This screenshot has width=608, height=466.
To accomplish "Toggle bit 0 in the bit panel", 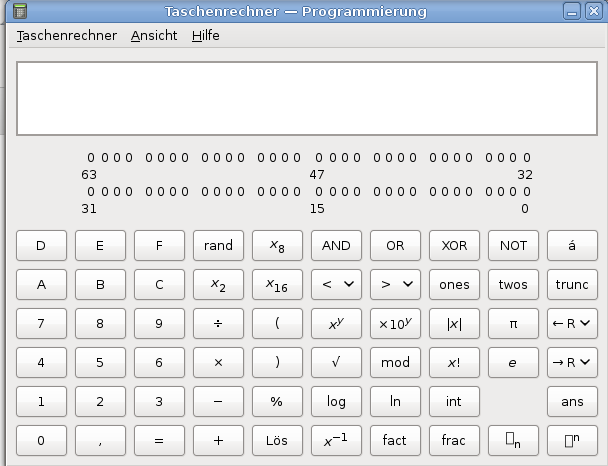I will tap(527, 192).
